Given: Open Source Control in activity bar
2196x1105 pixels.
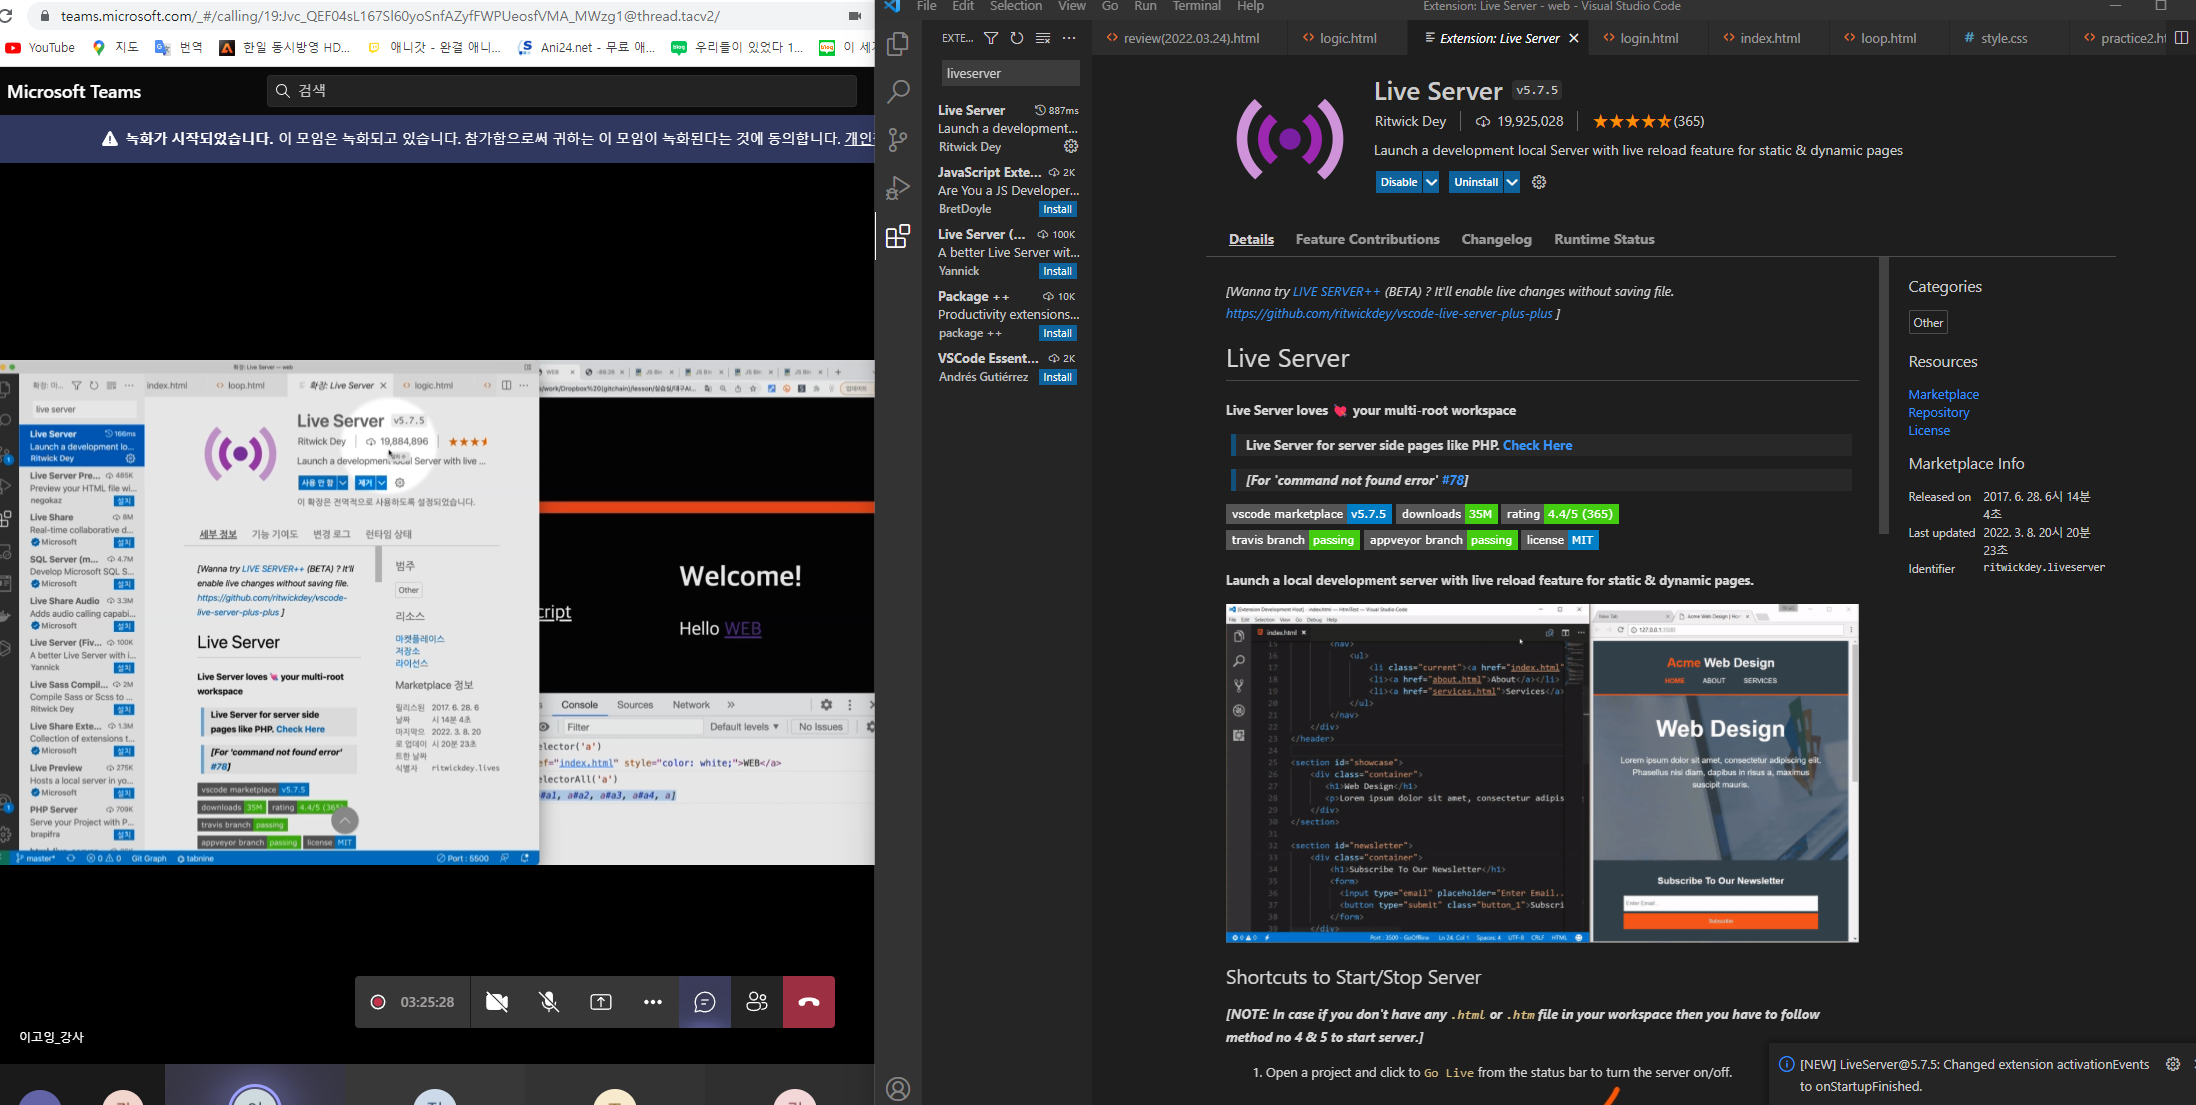Looking at the screenshot, I should (x=898, y=140).
